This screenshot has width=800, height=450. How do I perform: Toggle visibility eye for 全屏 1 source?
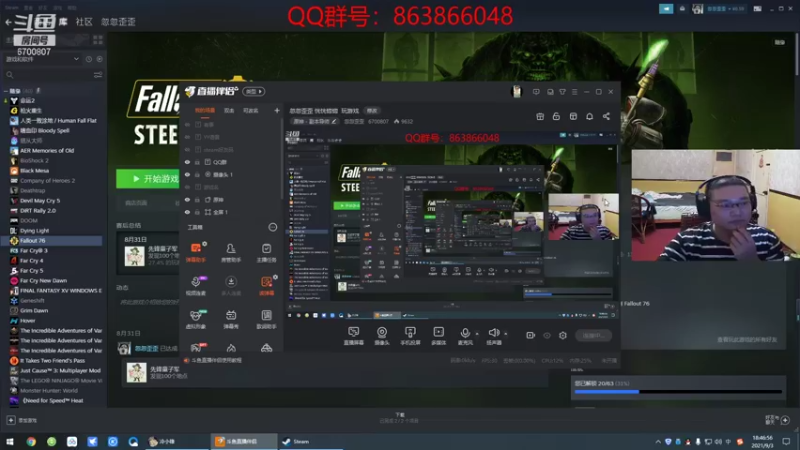coord(187,212)
